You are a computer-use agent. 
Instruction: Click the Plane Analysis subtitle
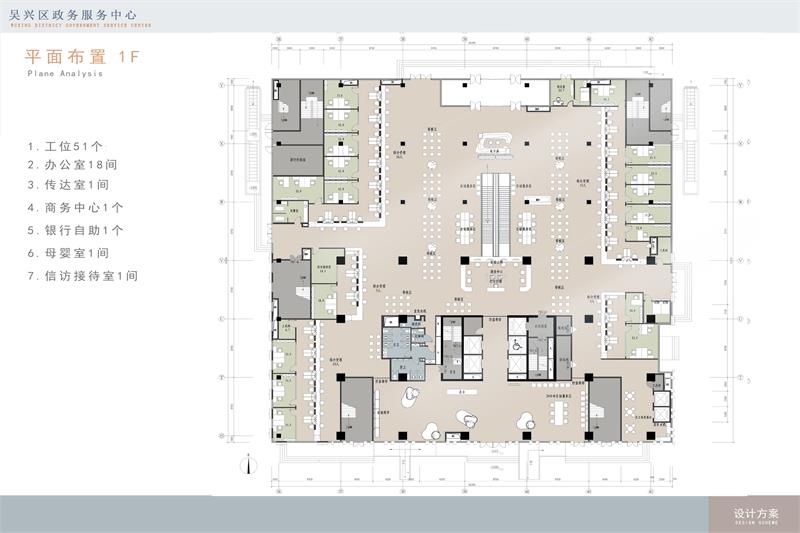(x=66, y=74)
